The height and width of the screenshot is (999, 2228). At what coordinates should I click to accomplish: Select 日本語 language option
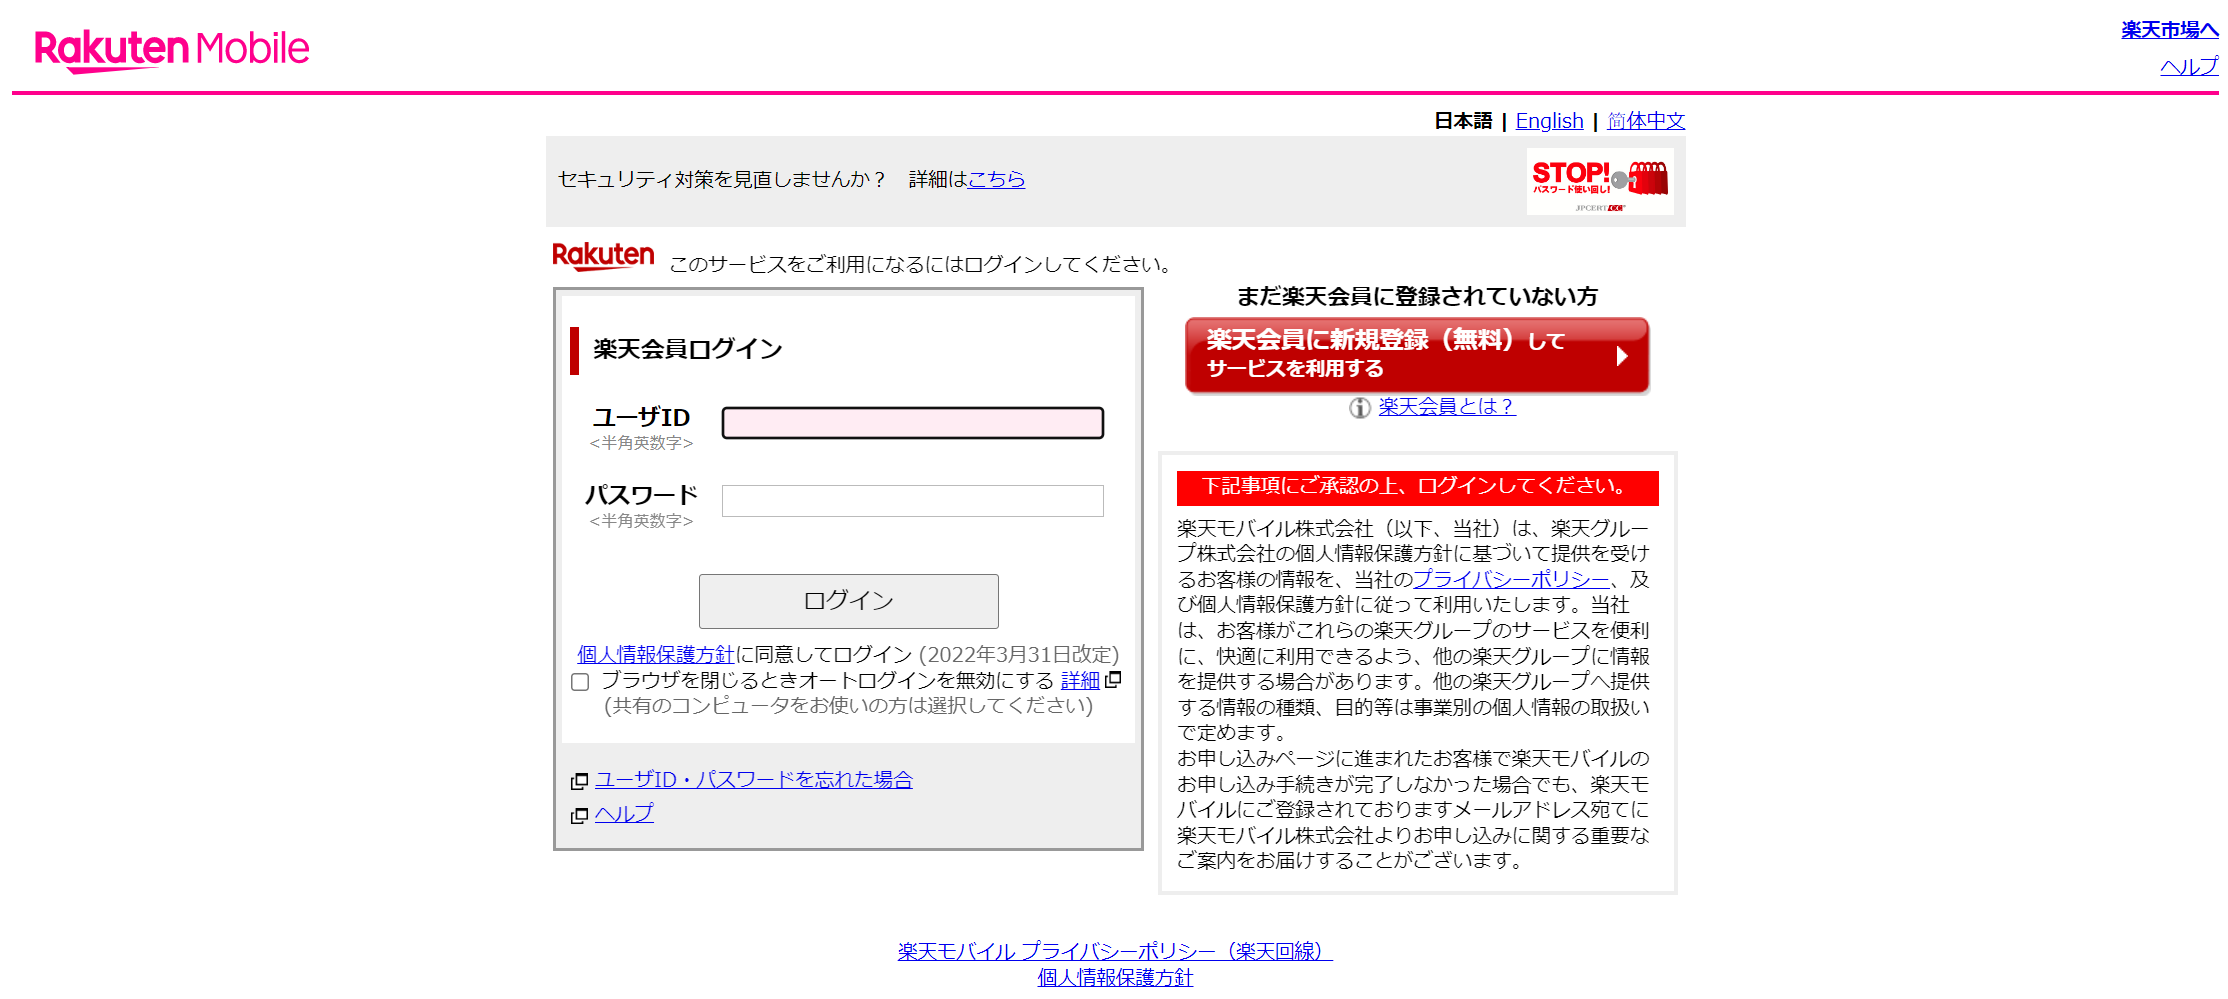(1463, 121)
